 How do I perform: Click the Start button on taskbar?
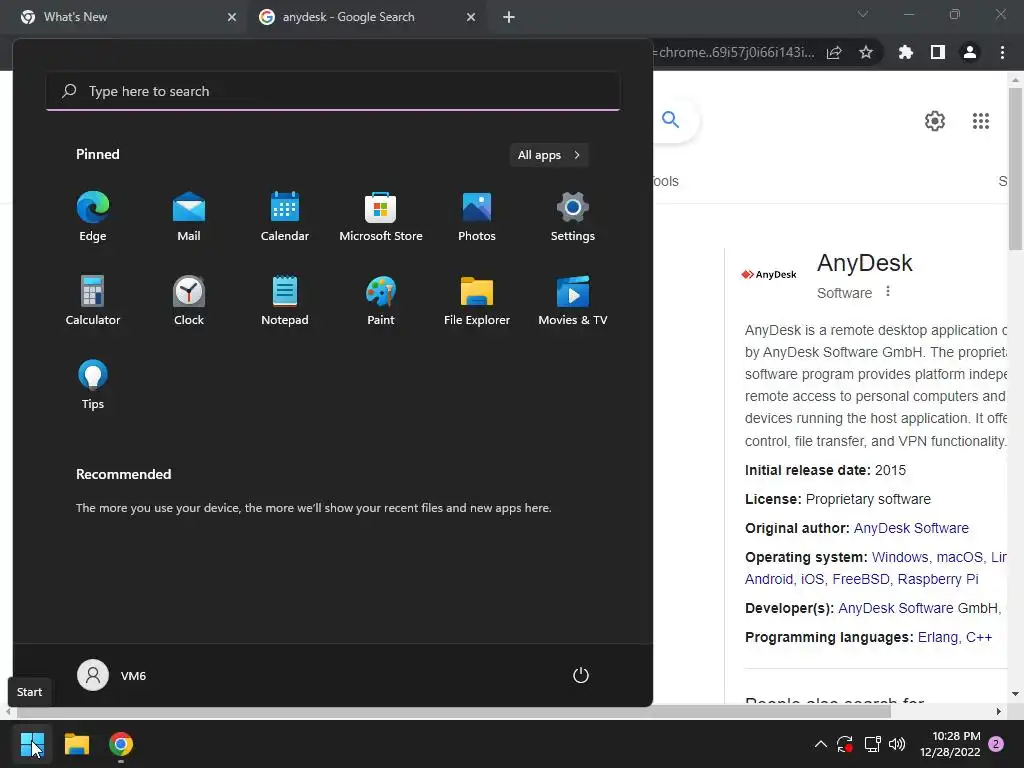[x=32, y=744]
